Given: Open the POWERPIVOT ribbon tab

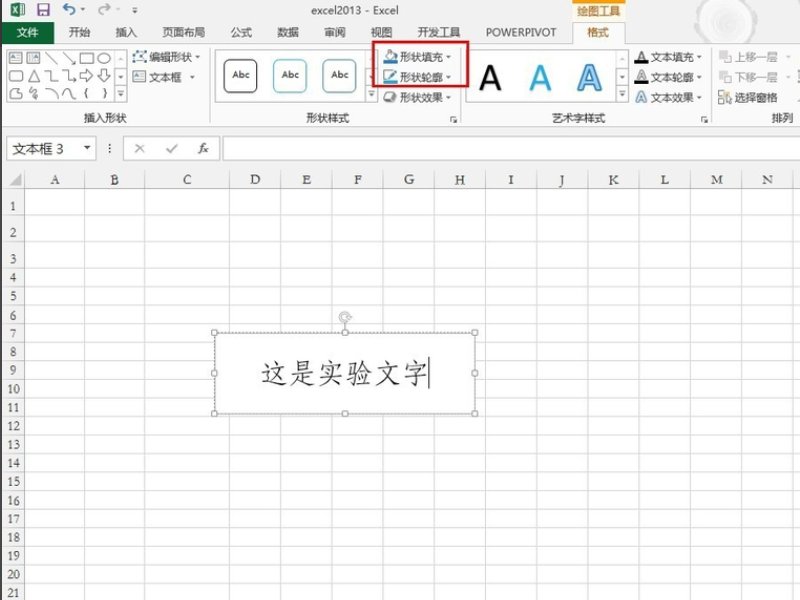Looking at the screenshot, I should [x=518, y=32].
